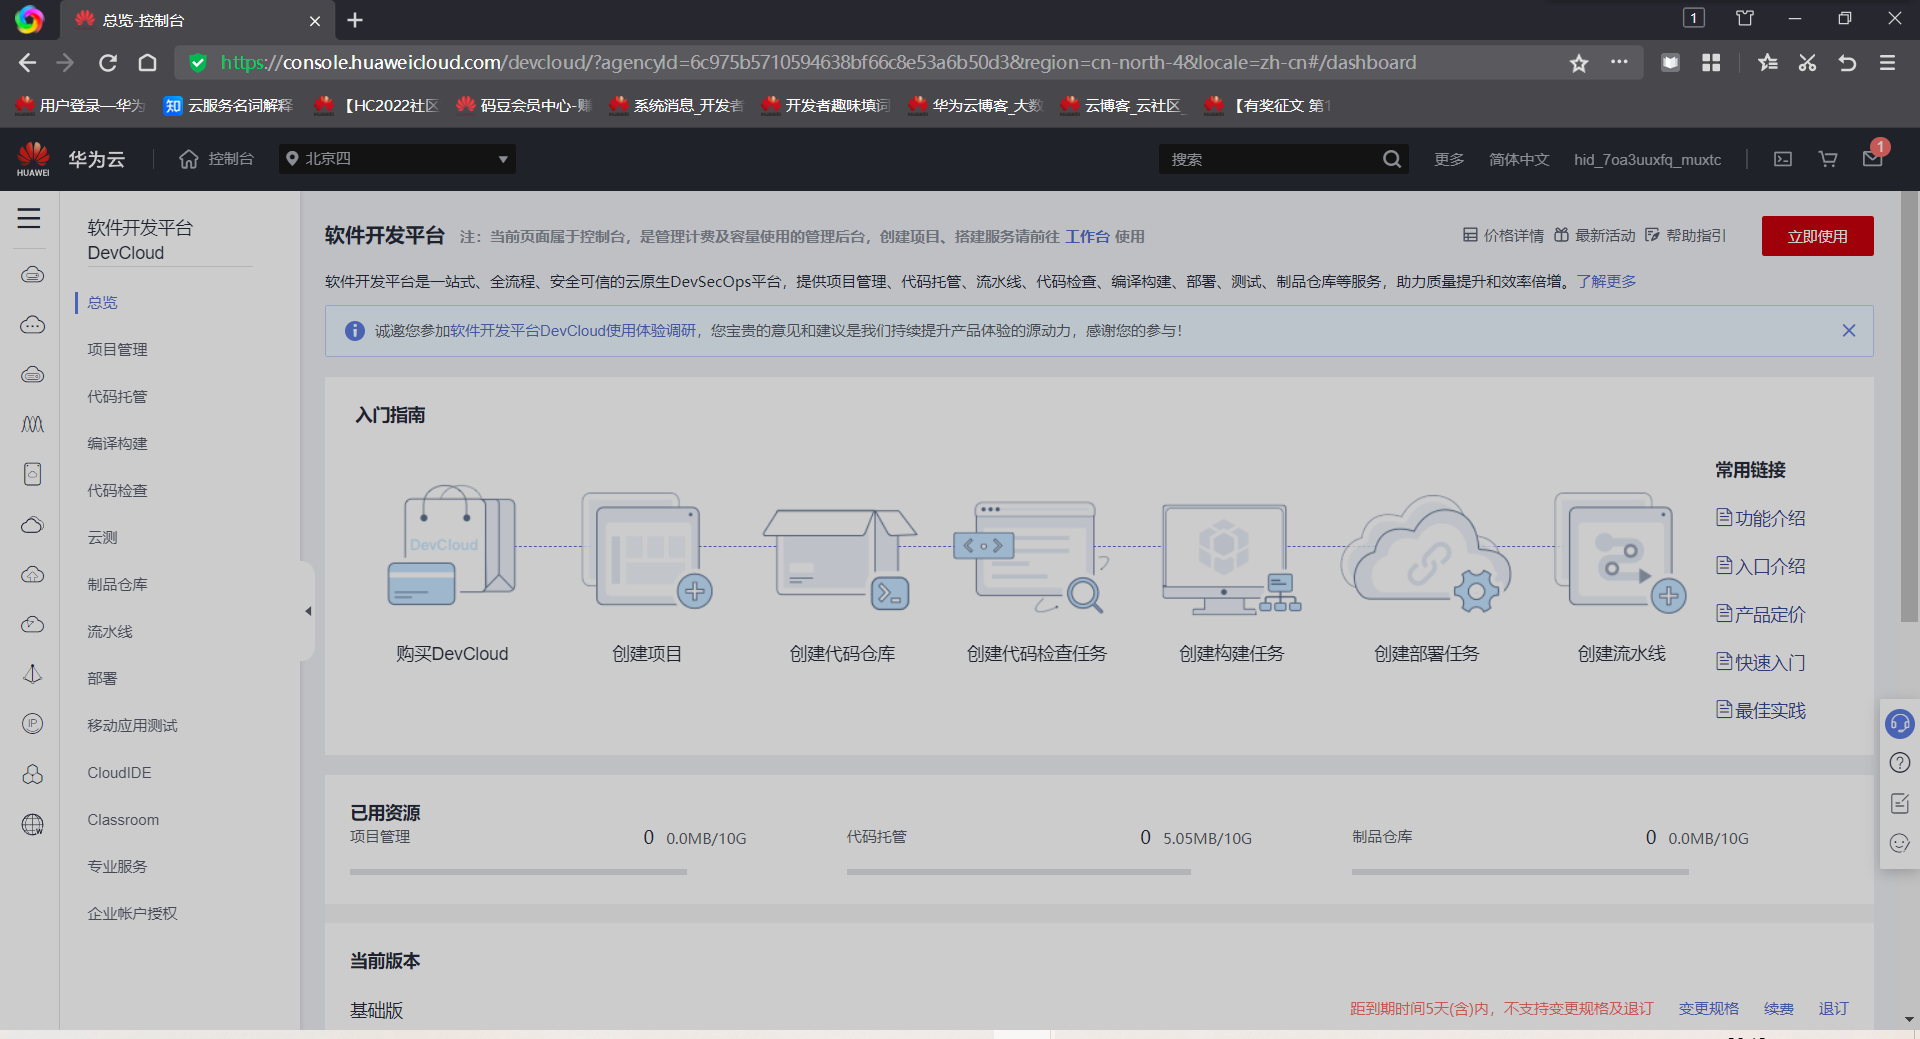The width and height of the screenshot is (1920, 1039).
Task: Click the 购买DevCloud shopping bag illustration
Action: click(x=452, y=546)
